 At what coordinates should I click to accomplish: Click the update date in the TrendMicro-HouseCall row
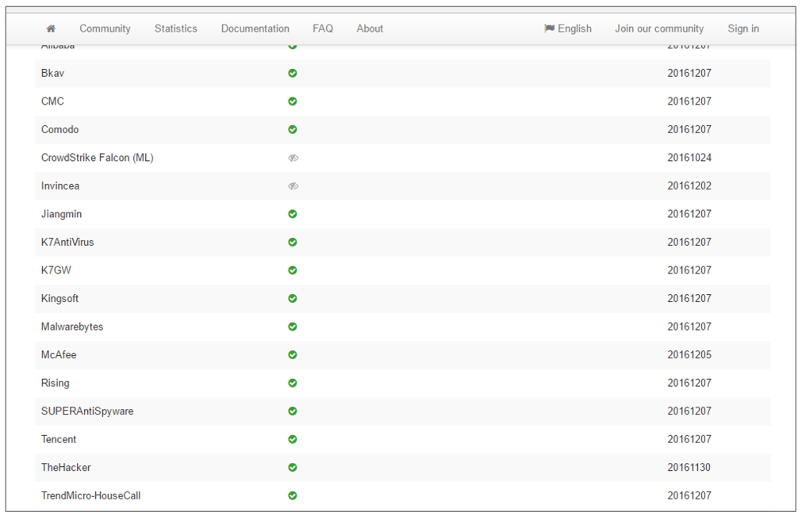point(689,495)
